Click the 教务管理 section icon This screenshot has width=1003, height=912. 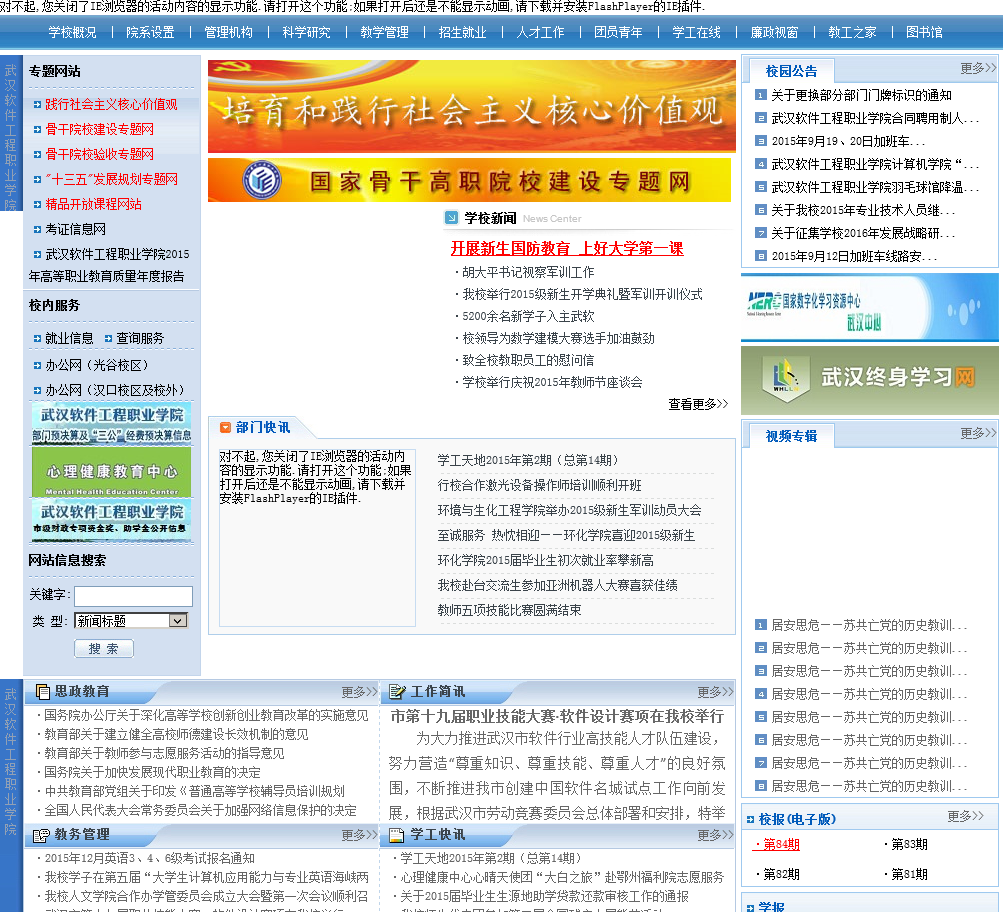(x=42, y=835)
